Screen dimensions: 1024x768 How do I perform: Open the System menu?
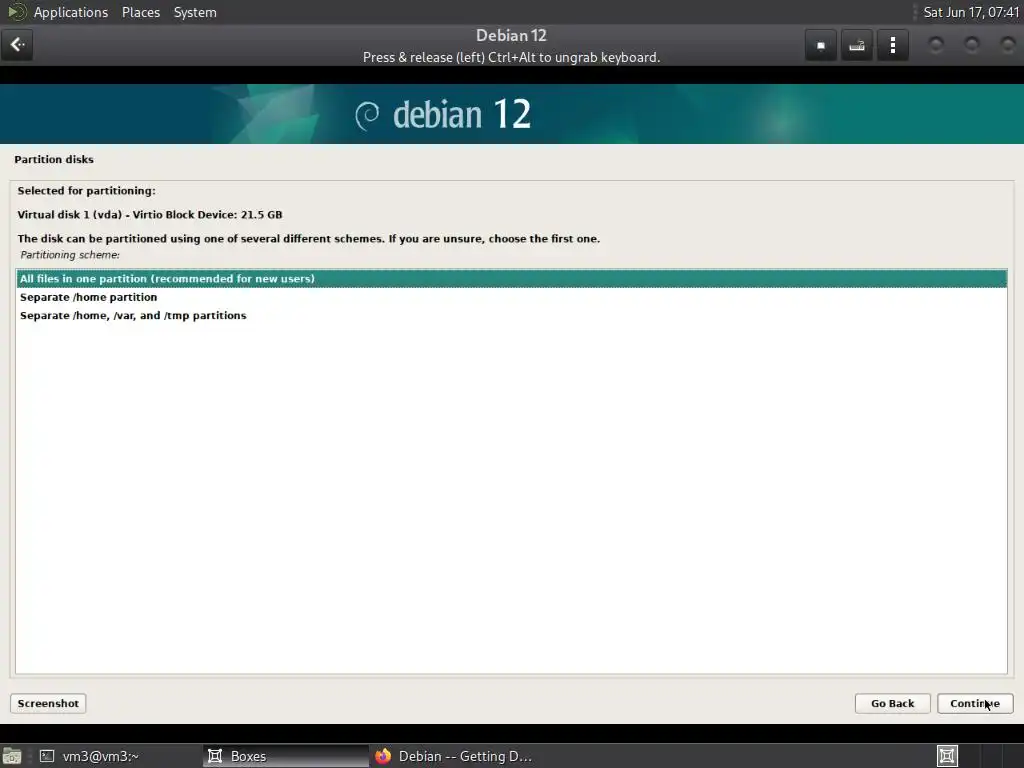(195, 12)
